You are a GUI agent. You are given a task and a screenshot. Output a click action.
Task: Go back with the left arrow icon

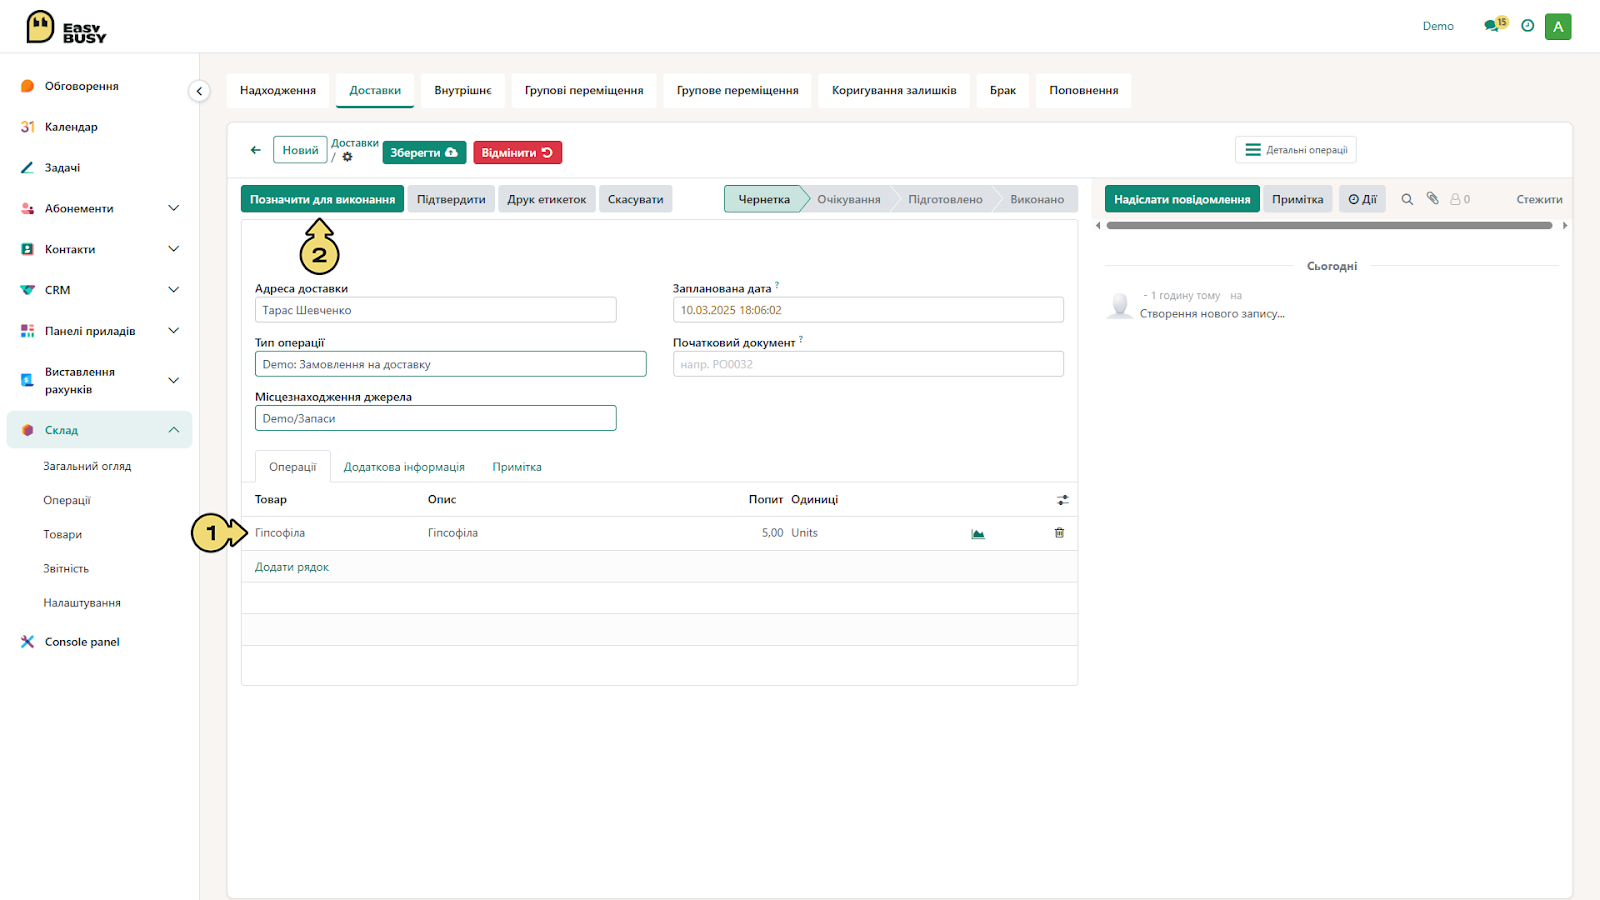pyautogui.click(x=256, y=150)
